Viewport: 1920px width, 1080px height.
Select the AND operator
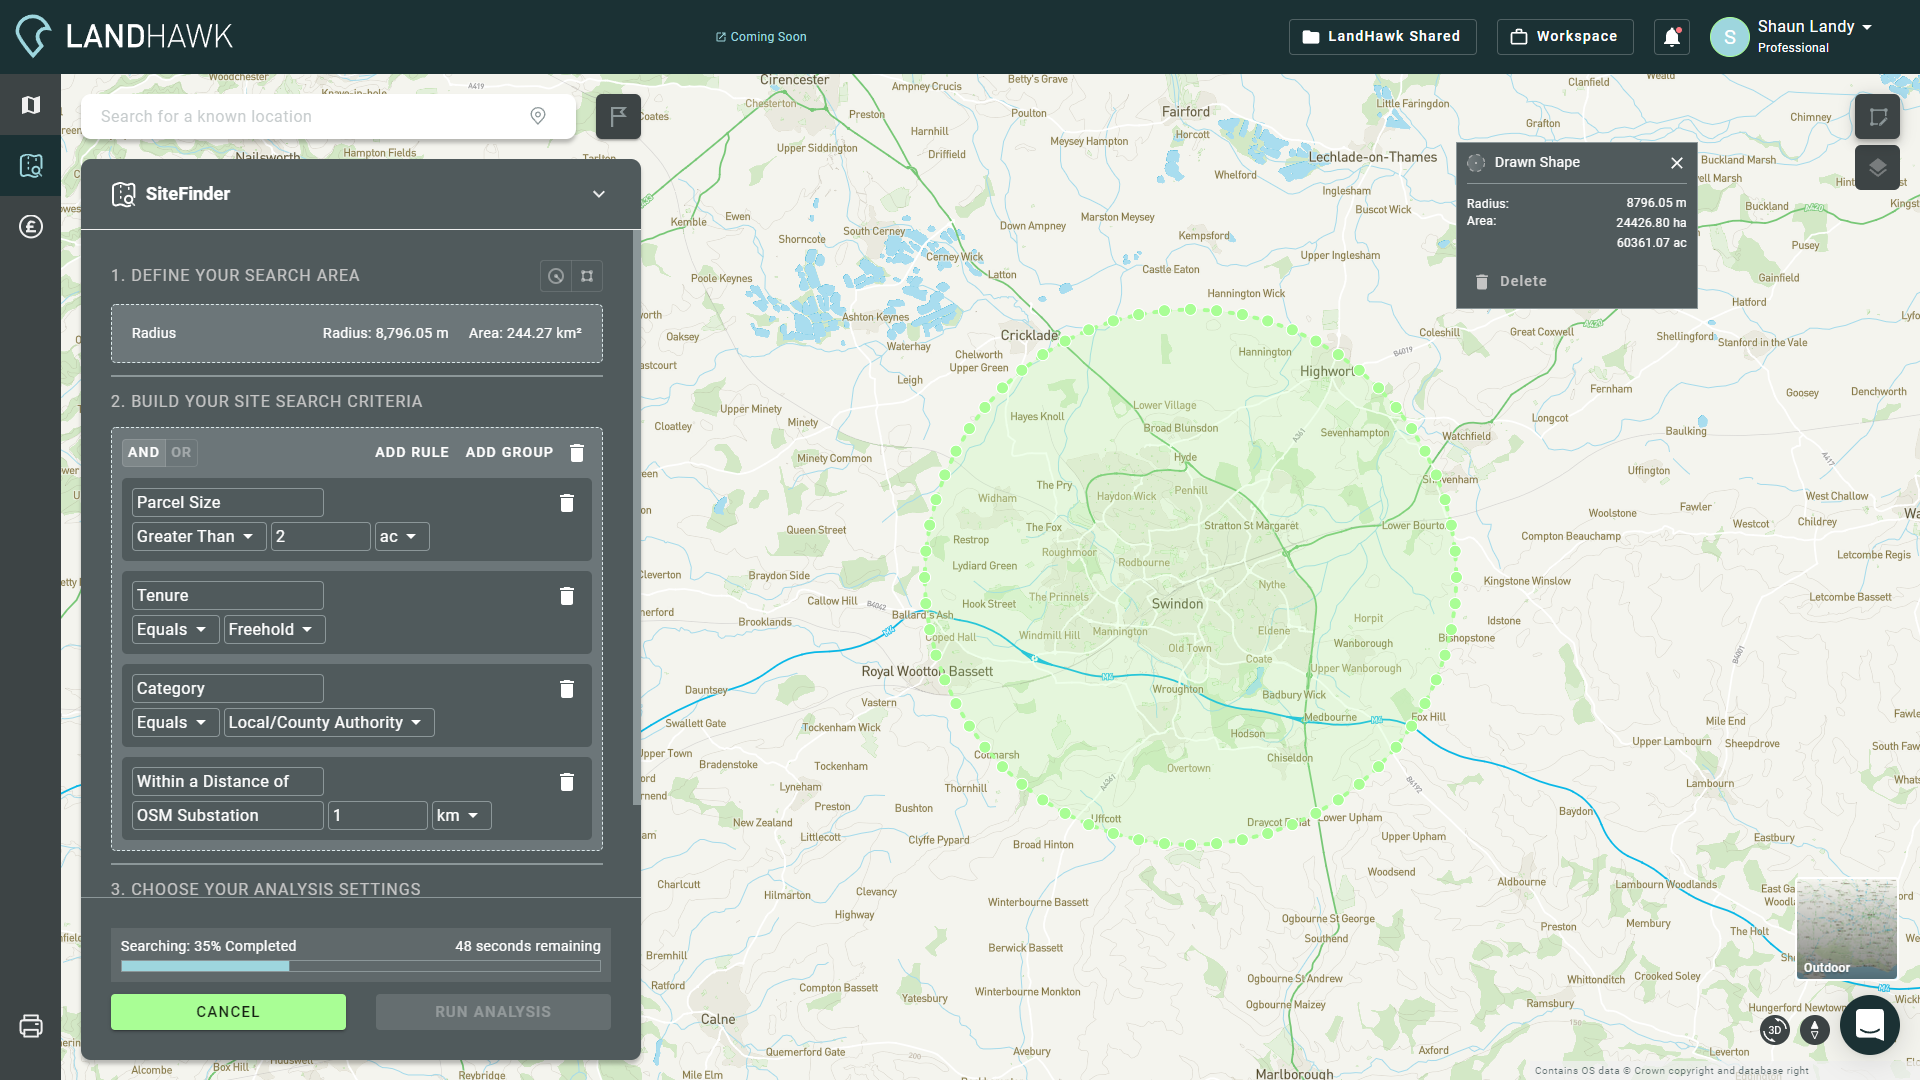pyautogui.click(x=143, y=453)
